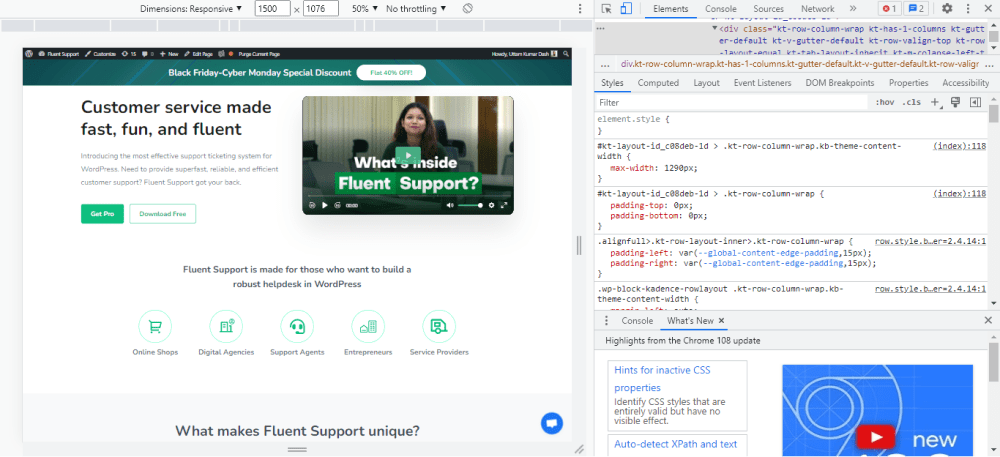
Task: Open the No throttling dropdown
Action: [416, 9]
